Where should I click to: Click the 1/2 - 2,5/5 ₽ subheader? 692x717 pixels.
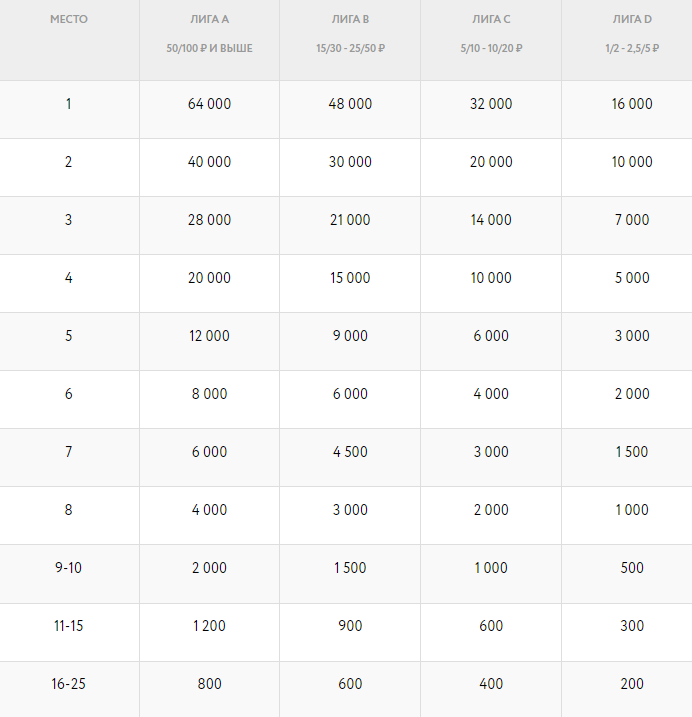tap(631, 48)
